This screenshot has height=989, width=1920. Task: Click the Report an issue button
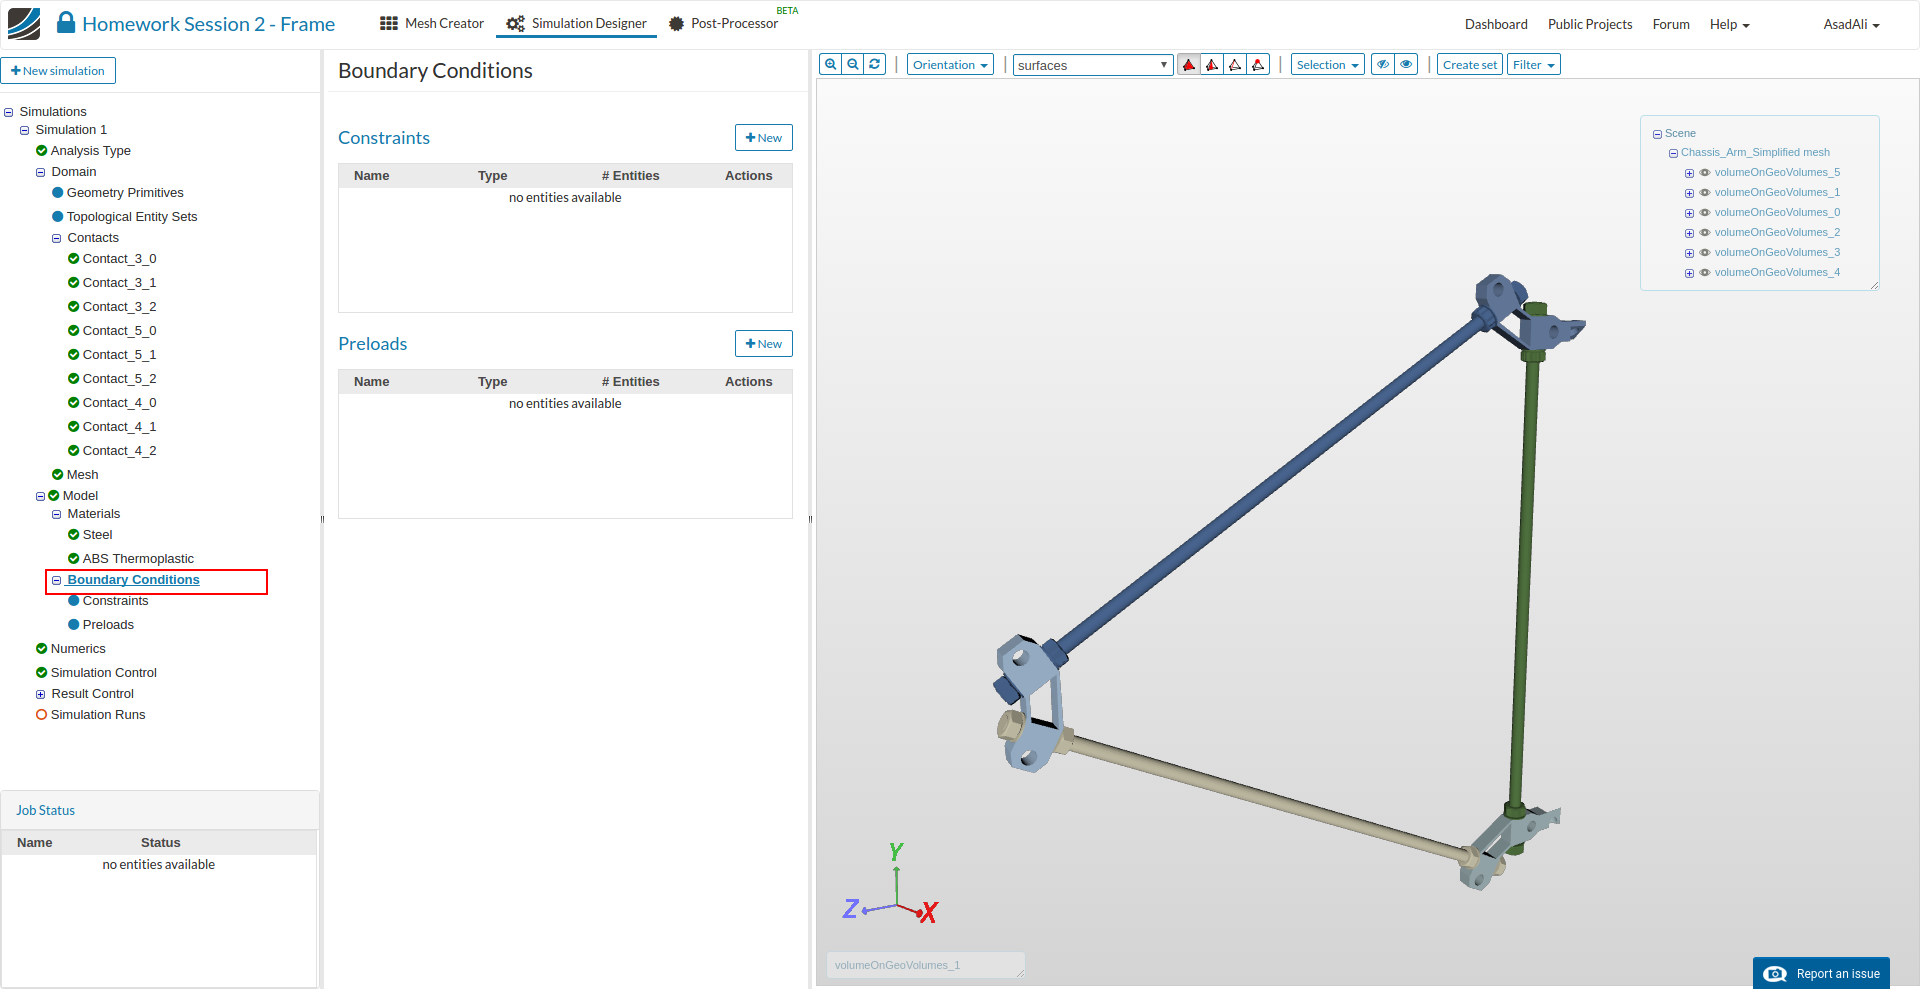(x=1821, y=973)
